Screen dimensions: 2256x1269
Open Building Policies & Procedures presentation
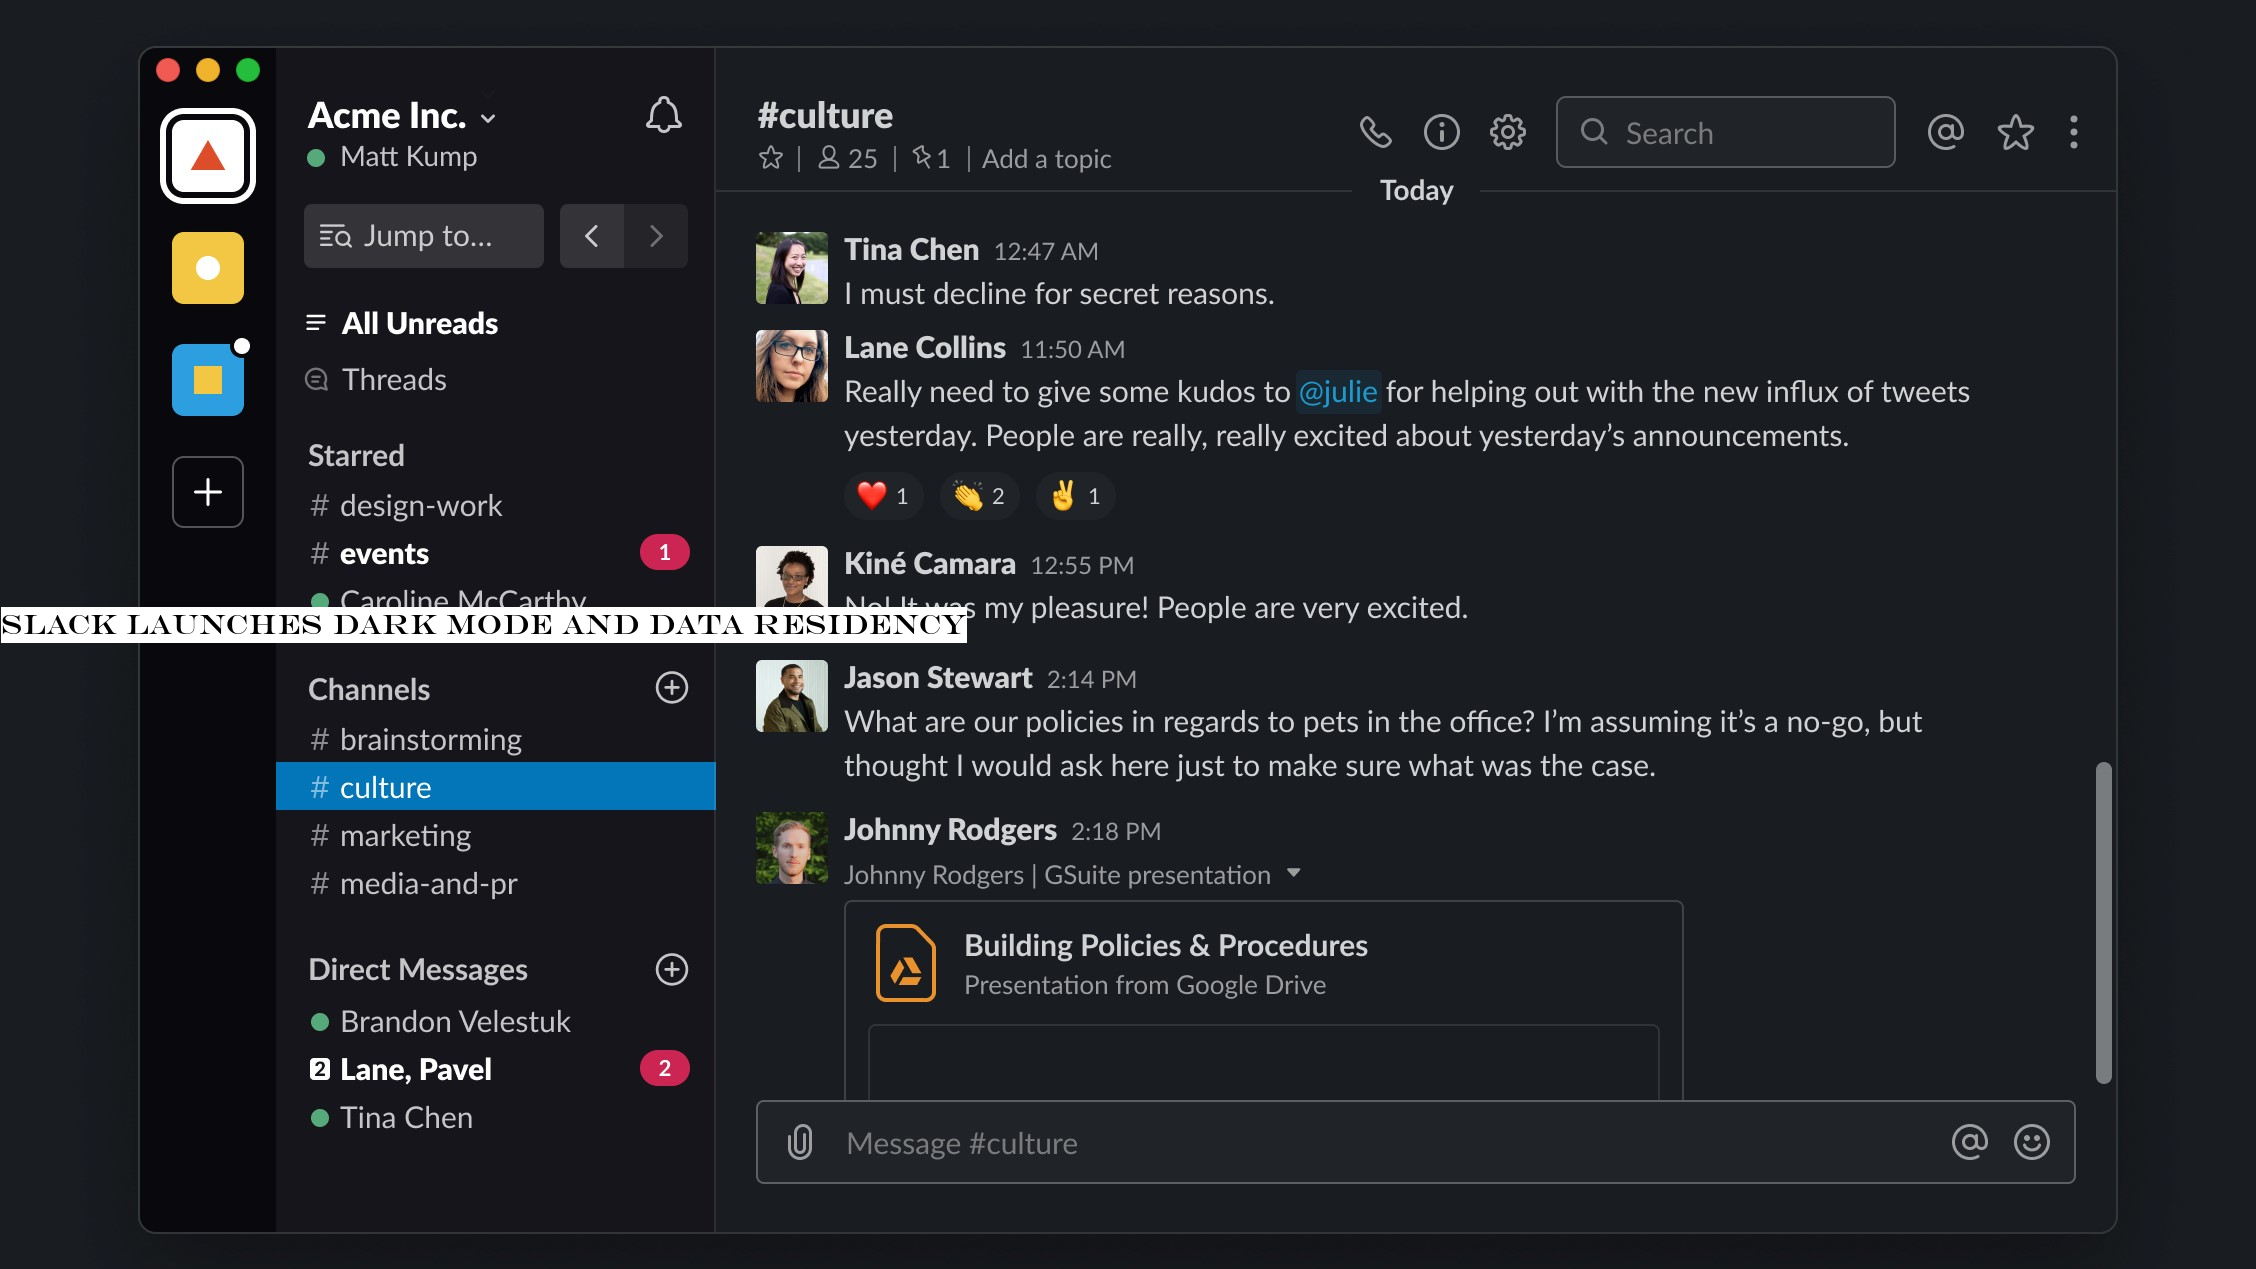(x=1166, y=945)
